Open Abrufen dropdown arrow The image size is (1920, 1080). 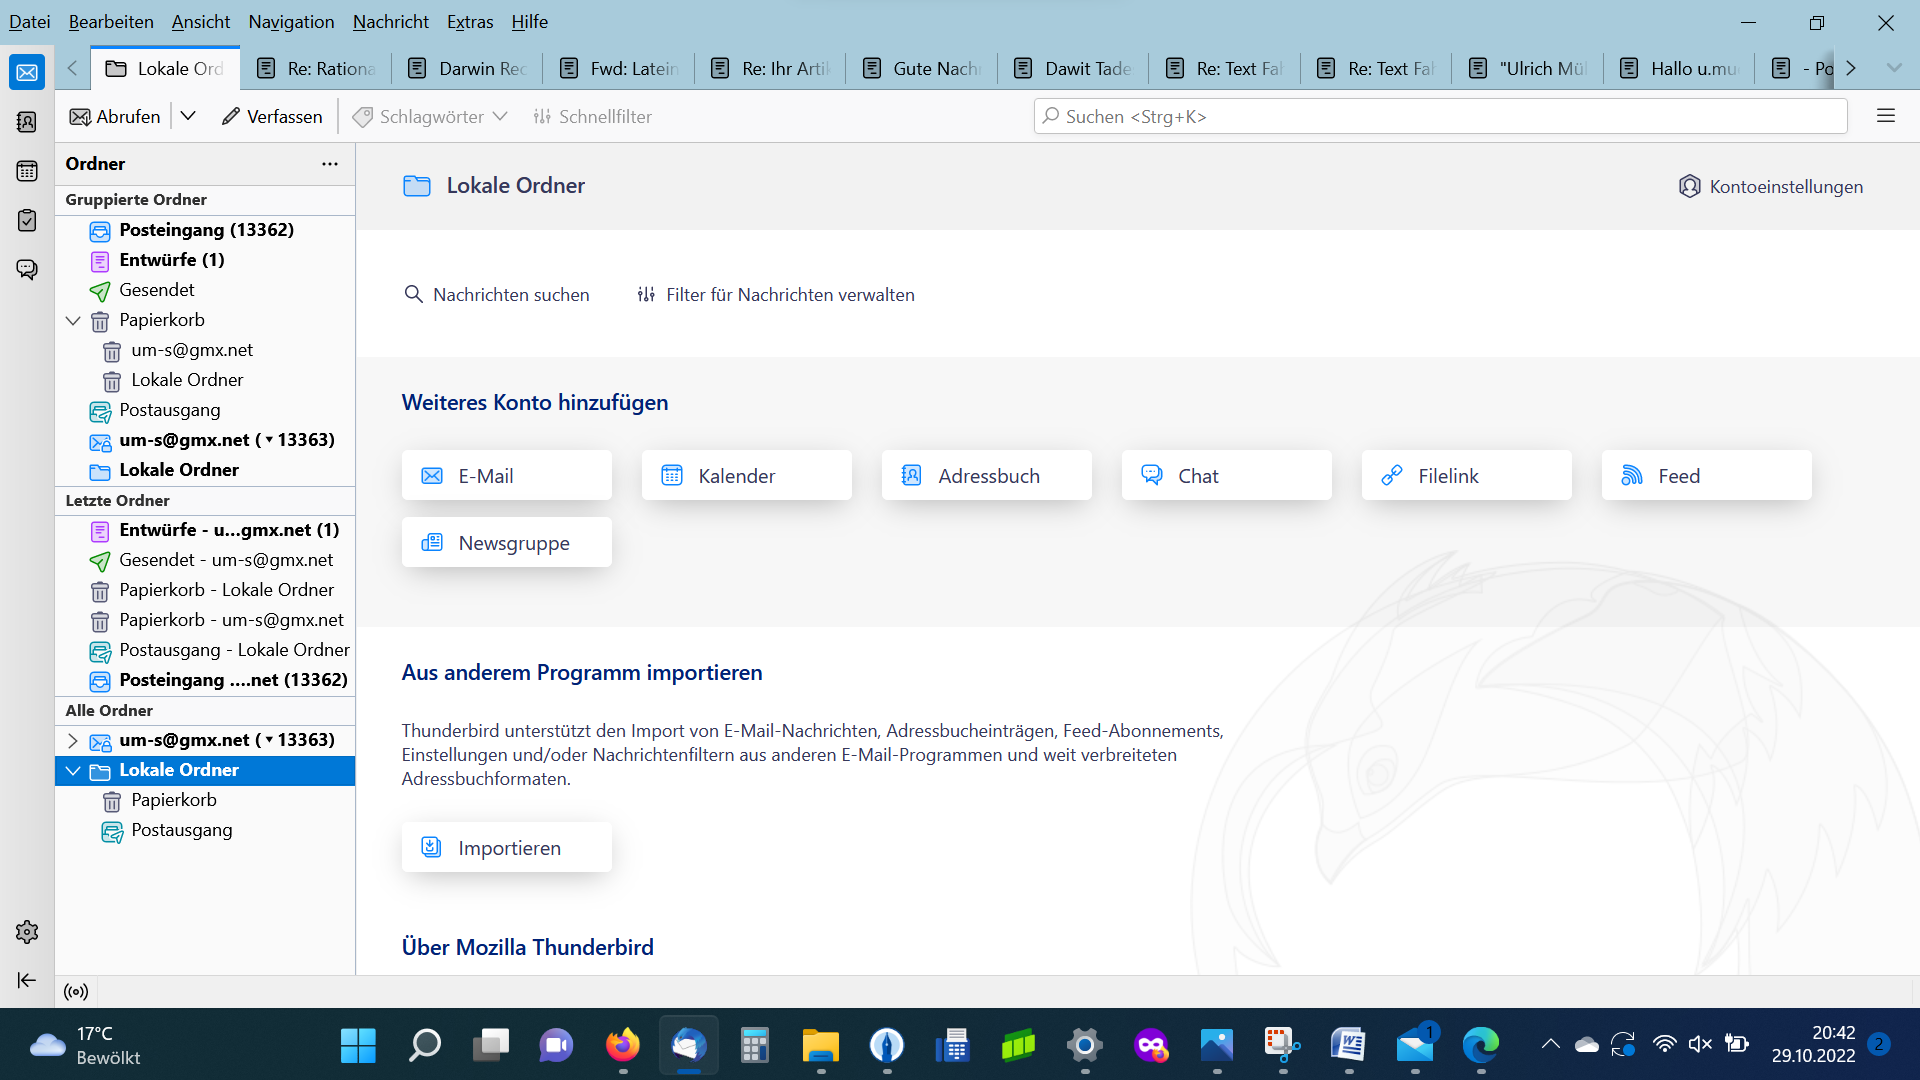pos(188,116)
